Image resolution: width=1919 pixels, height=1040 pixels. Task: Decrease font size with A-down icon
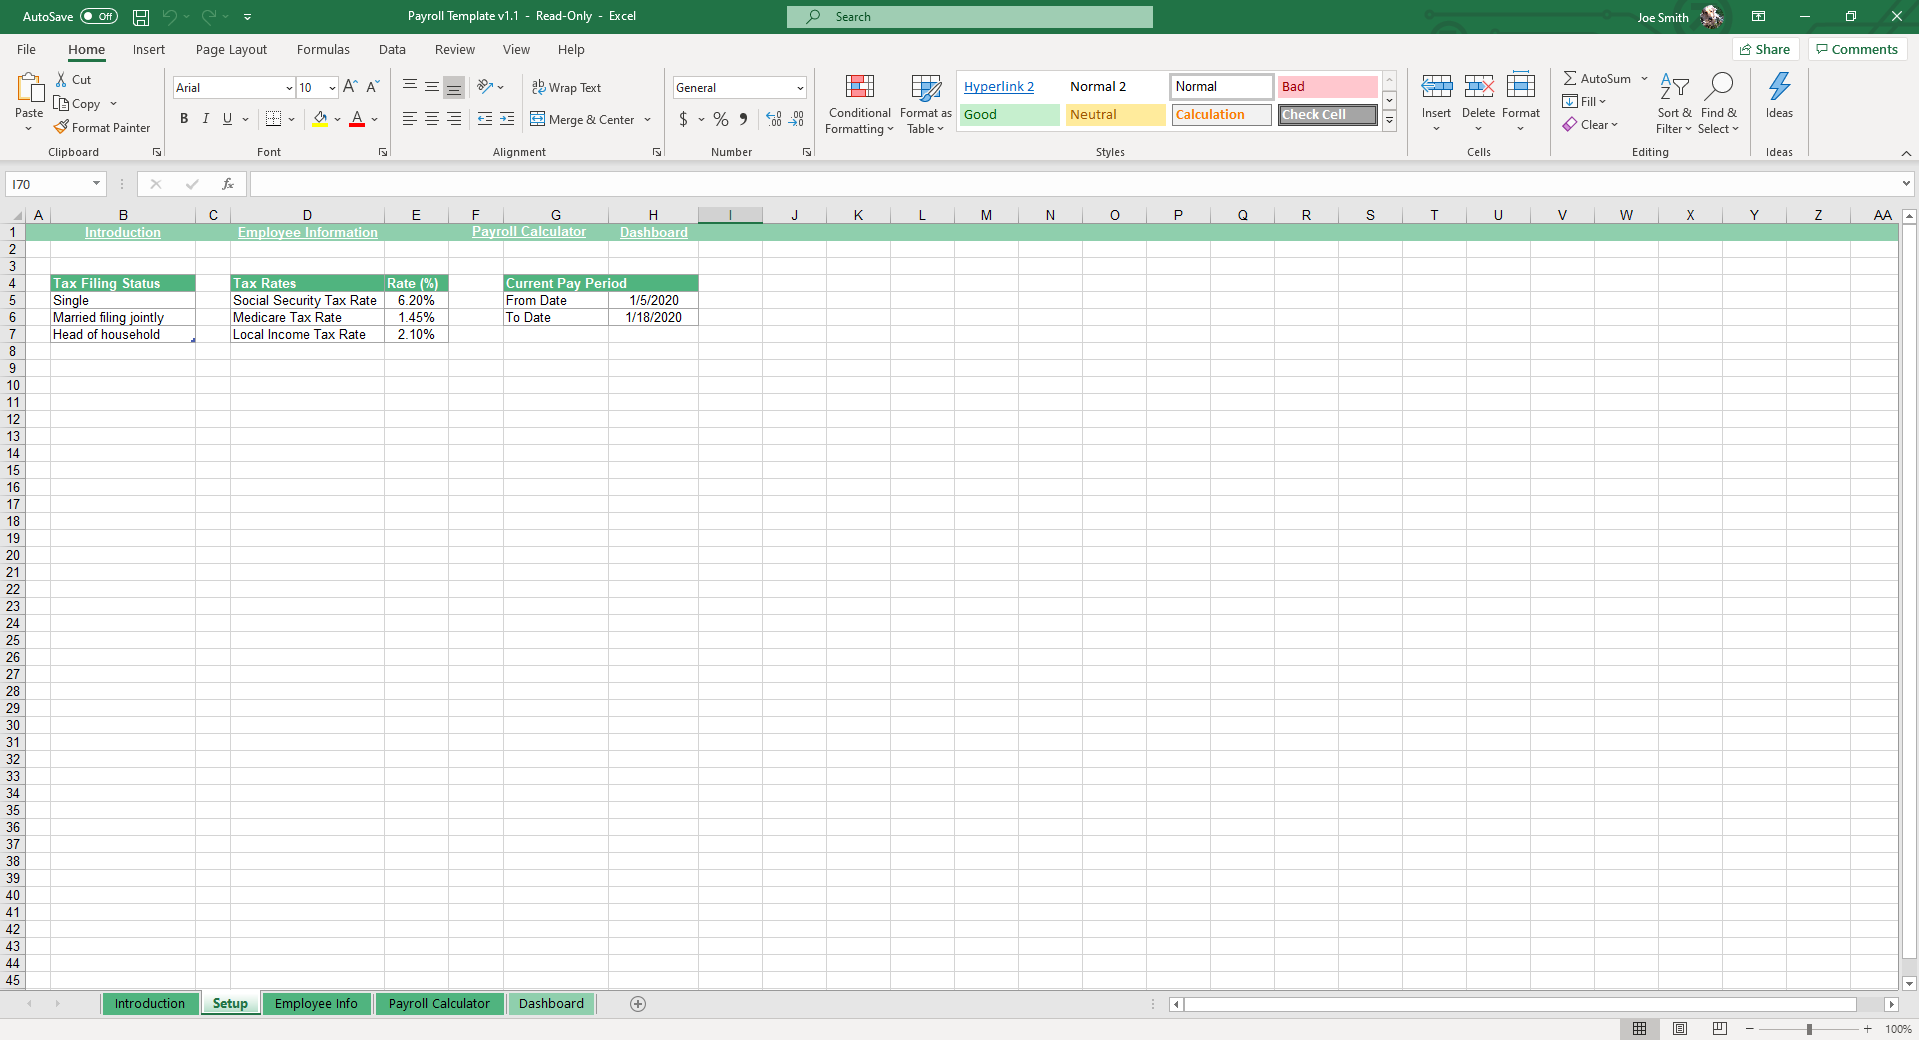tap(372, 87)
